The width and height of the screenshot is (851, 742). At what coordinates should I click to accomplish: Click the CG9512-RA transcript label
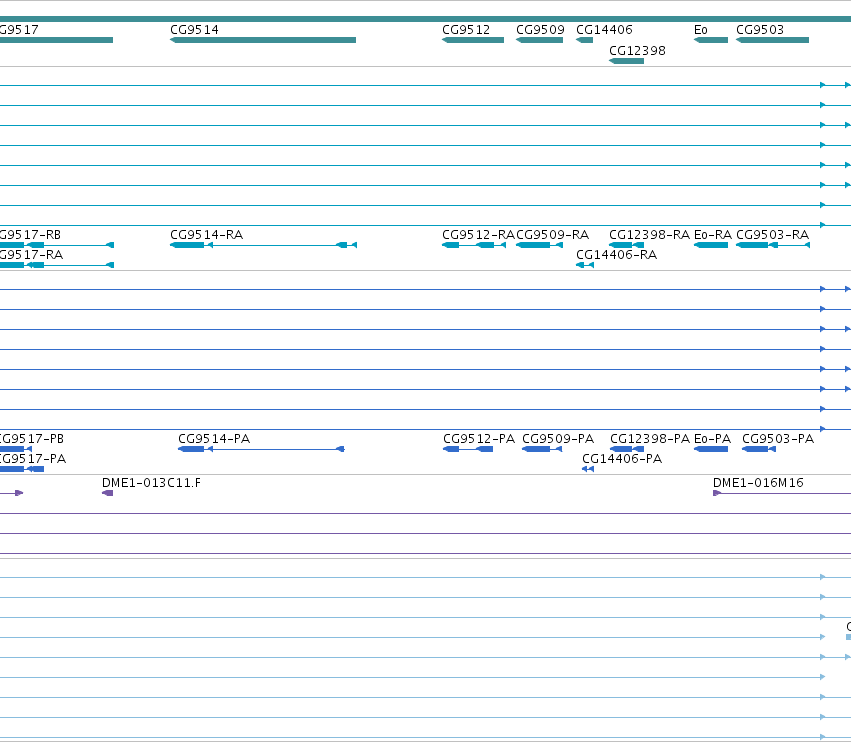(478, 234)
